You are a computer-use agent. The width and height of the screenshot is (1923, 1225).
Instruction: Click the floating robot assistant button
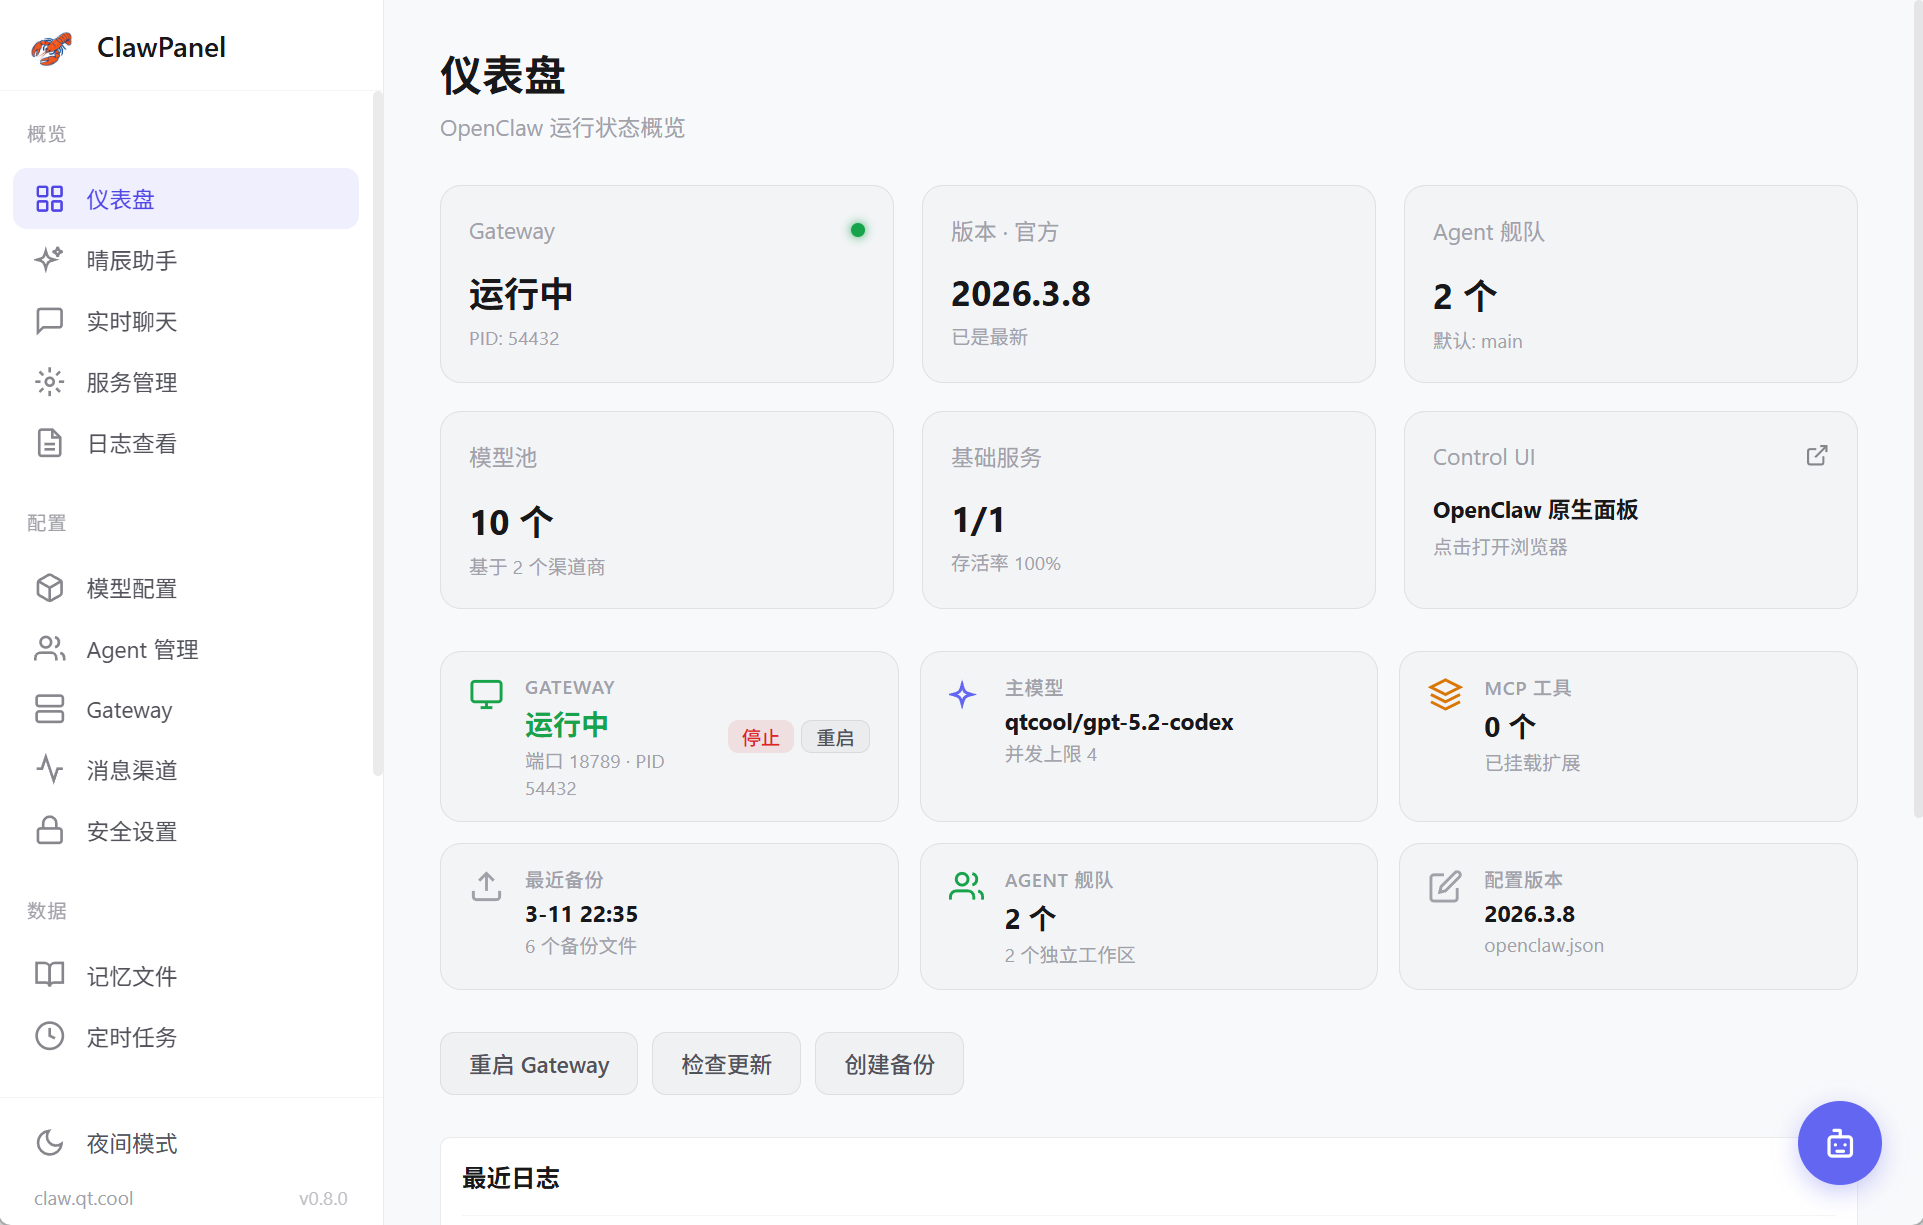click(1839, 1143)
